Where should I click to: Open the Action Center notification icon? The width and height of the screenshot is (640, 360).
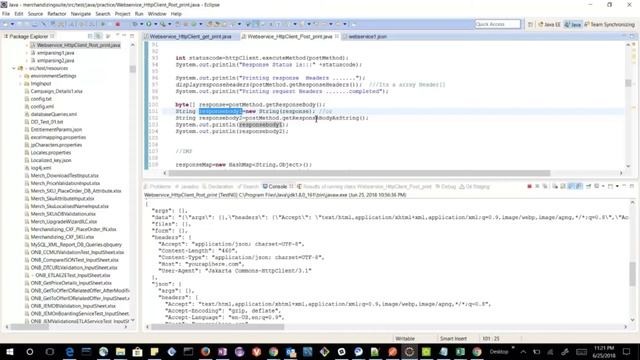[627, 351]
